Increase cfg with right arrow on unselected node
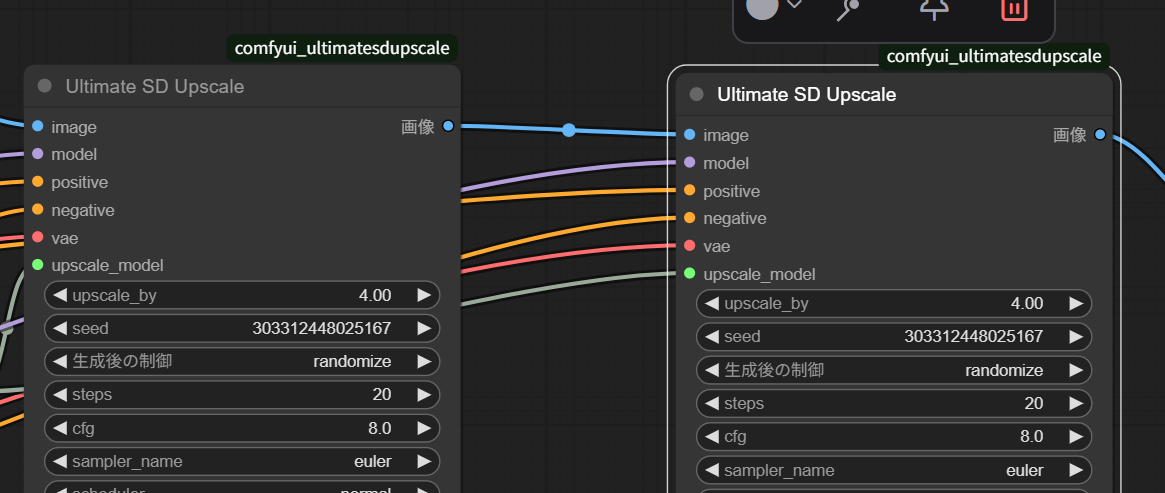Screen dimensions: 1165x493 [x=424, y=428]
